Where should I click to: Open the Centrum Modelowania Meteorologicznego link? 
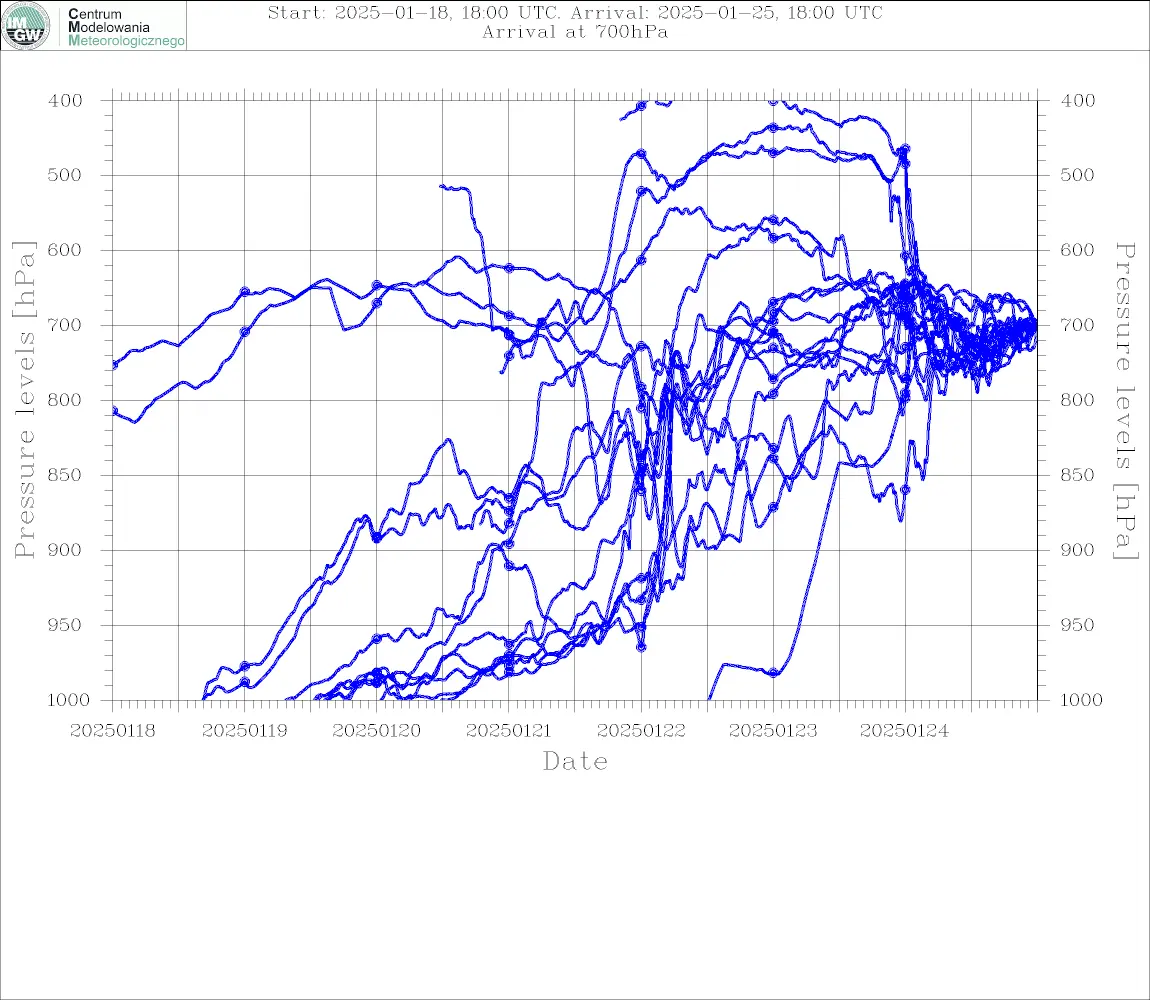[126, 27]
